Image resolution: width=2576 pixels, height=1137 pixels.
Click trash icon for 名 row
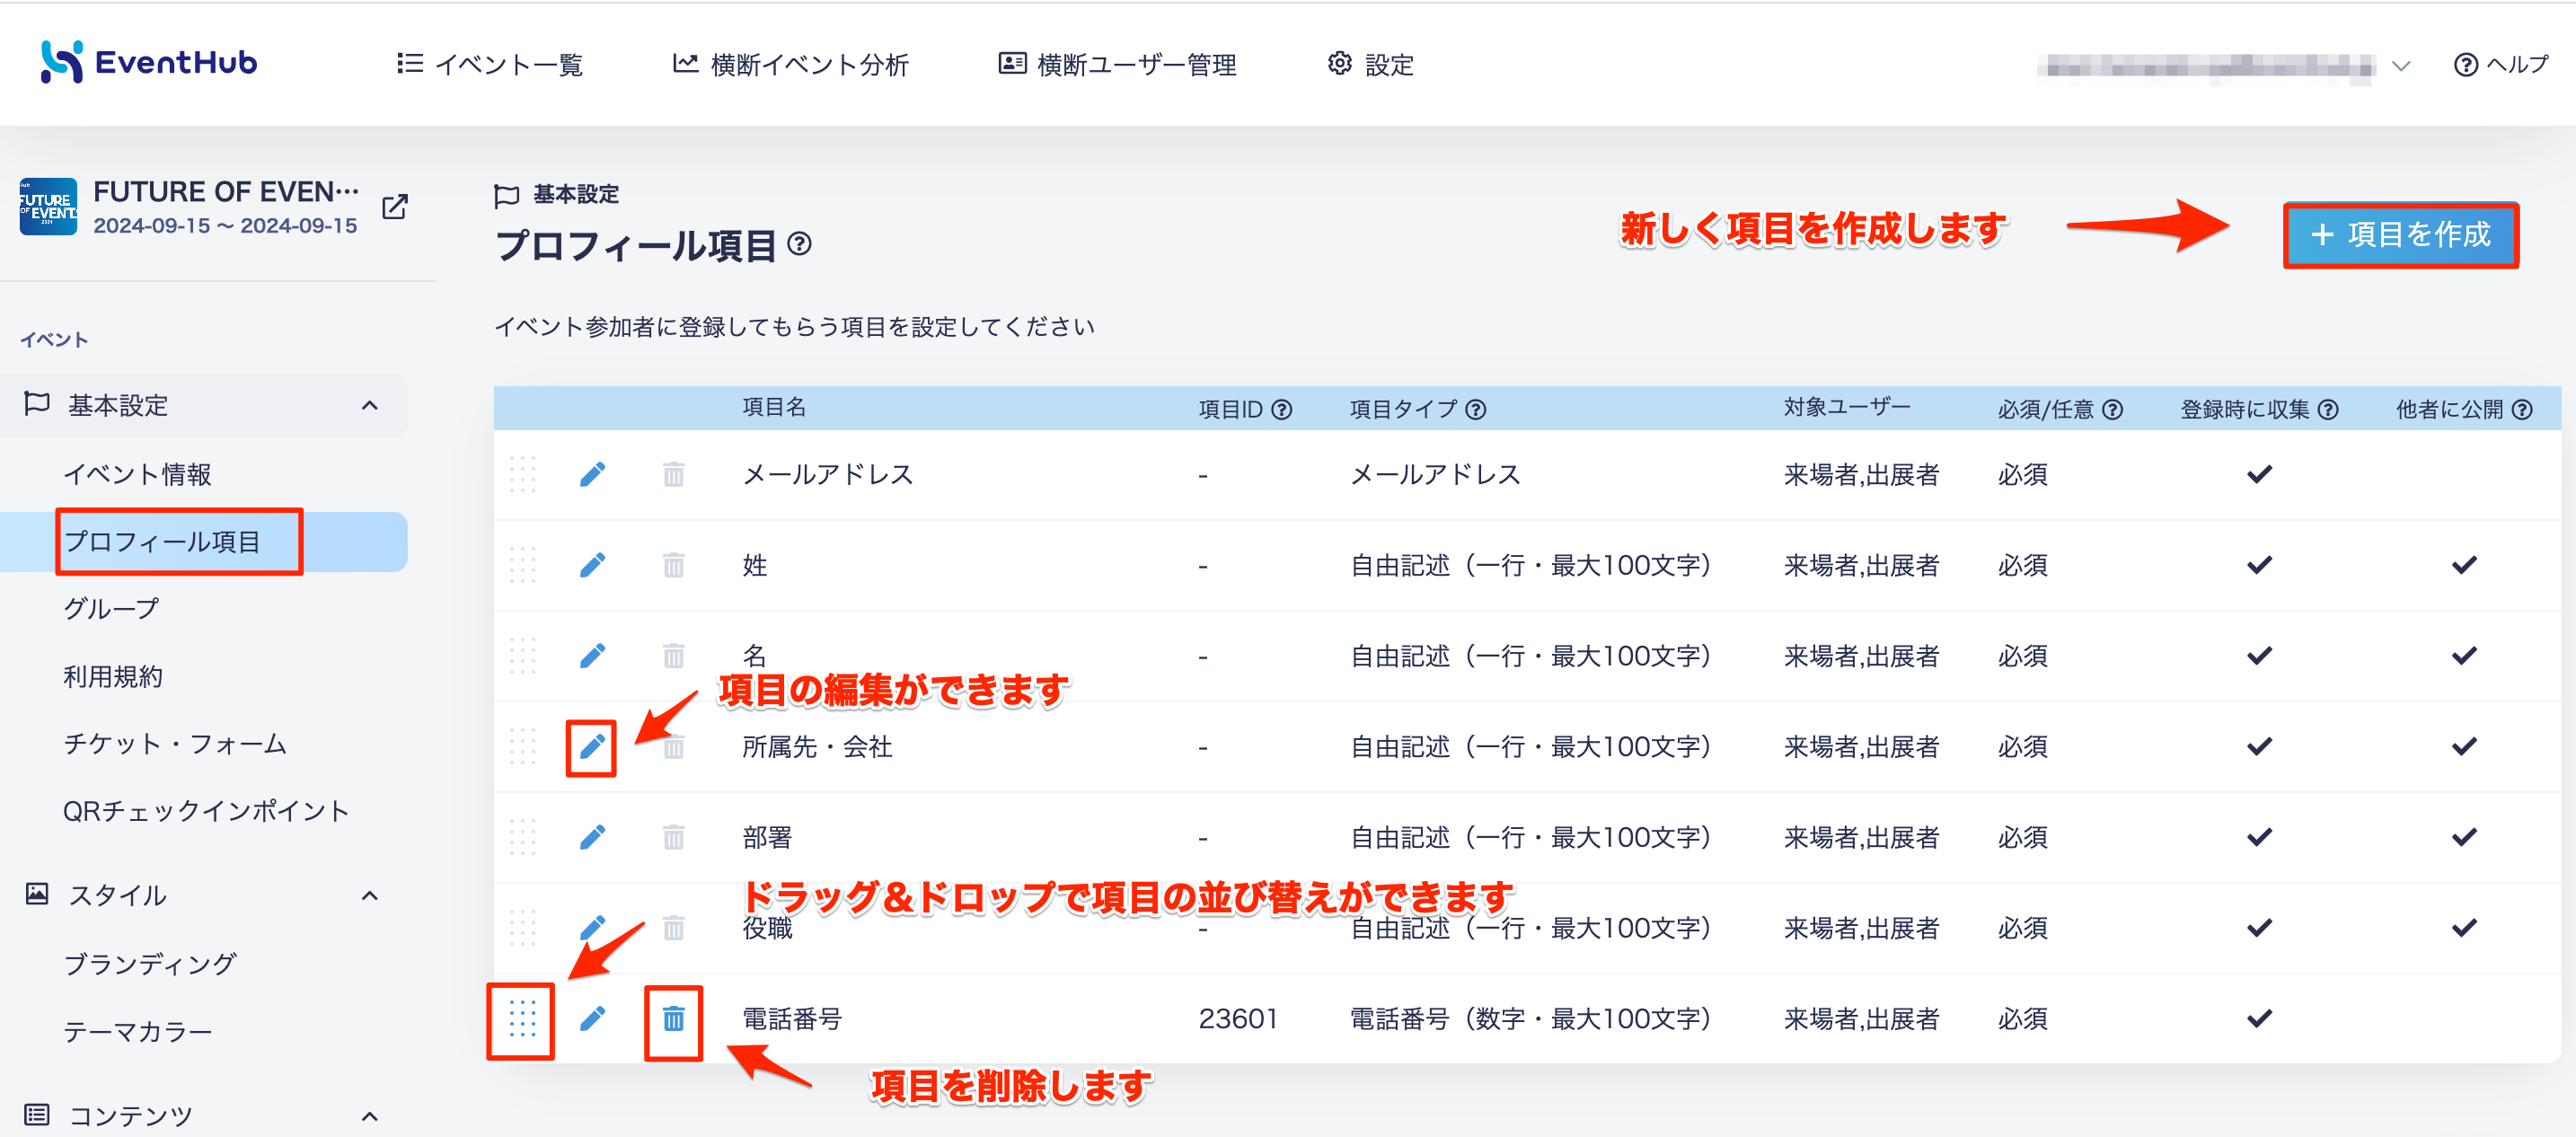674,656
